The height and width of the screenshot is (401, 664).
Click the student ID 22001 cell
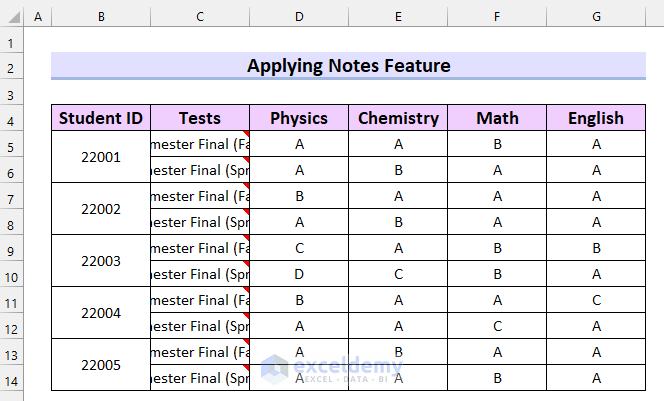101,157
